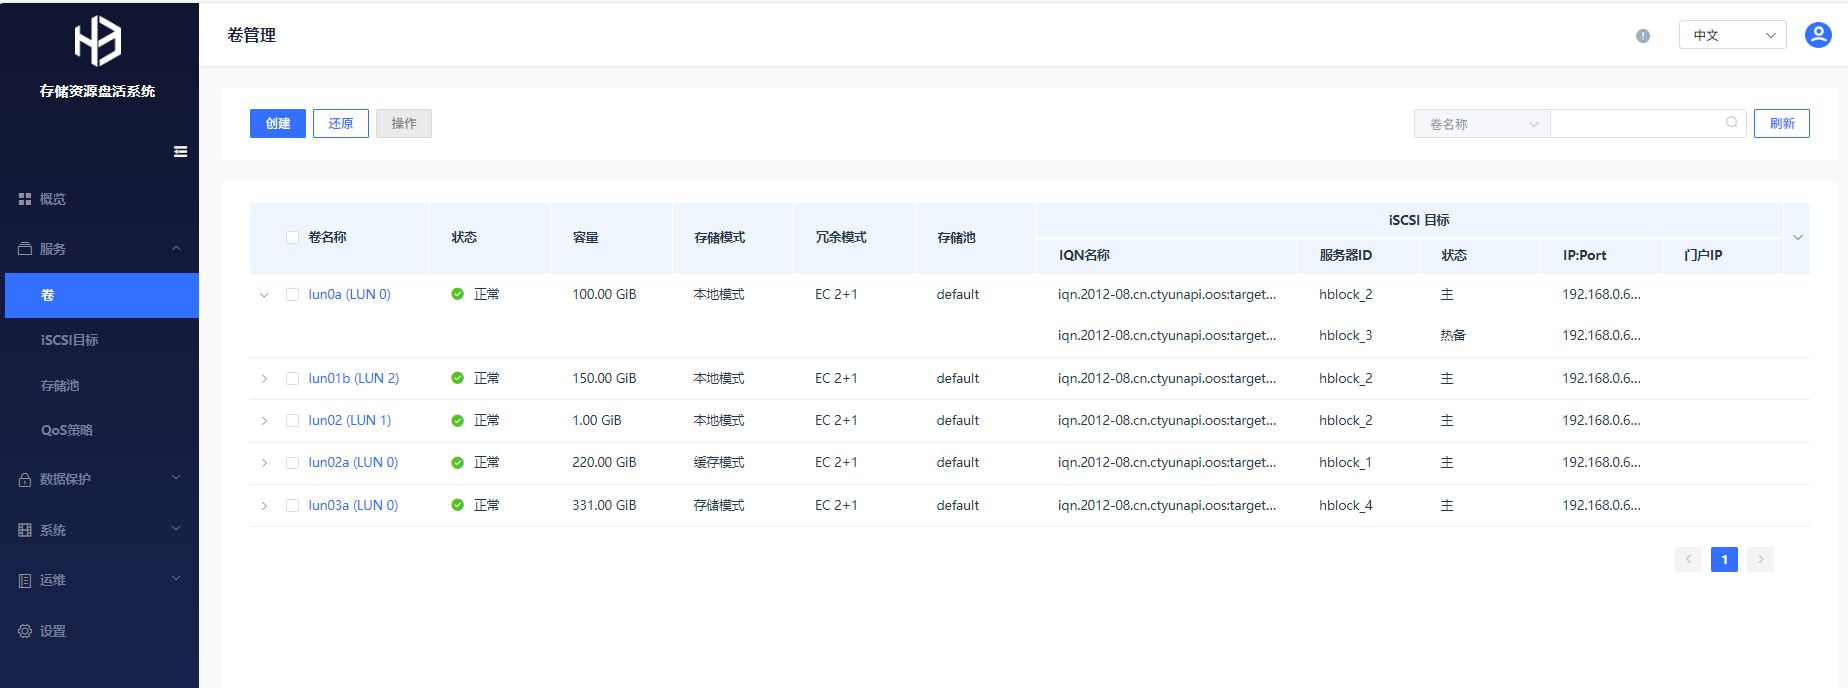Click the search magnifier icon
The height and width of the screenshot is (688, 1848).
1731,123
